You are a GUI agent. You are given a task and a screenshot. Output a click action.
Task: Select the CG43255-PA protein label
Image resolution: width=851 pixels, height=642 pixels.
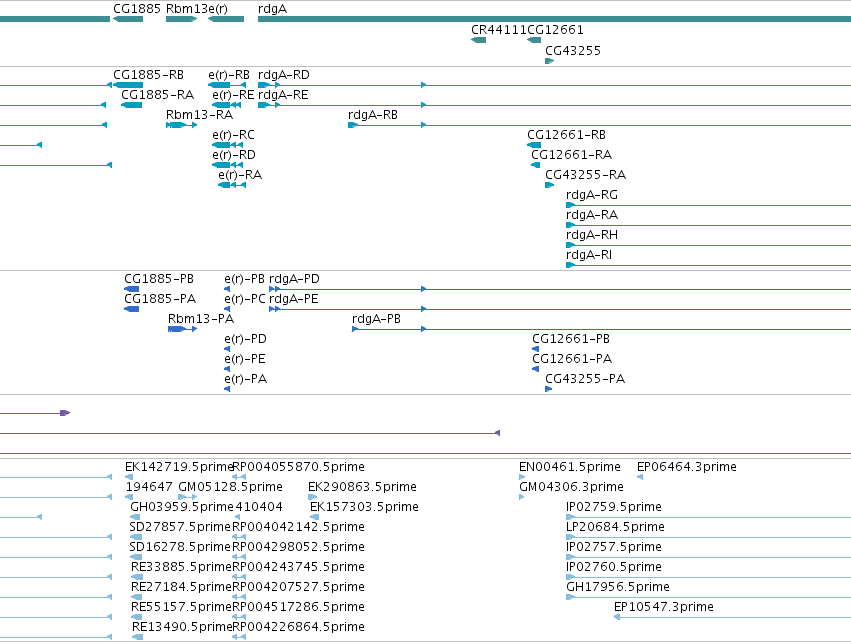(x=585, y=379)
